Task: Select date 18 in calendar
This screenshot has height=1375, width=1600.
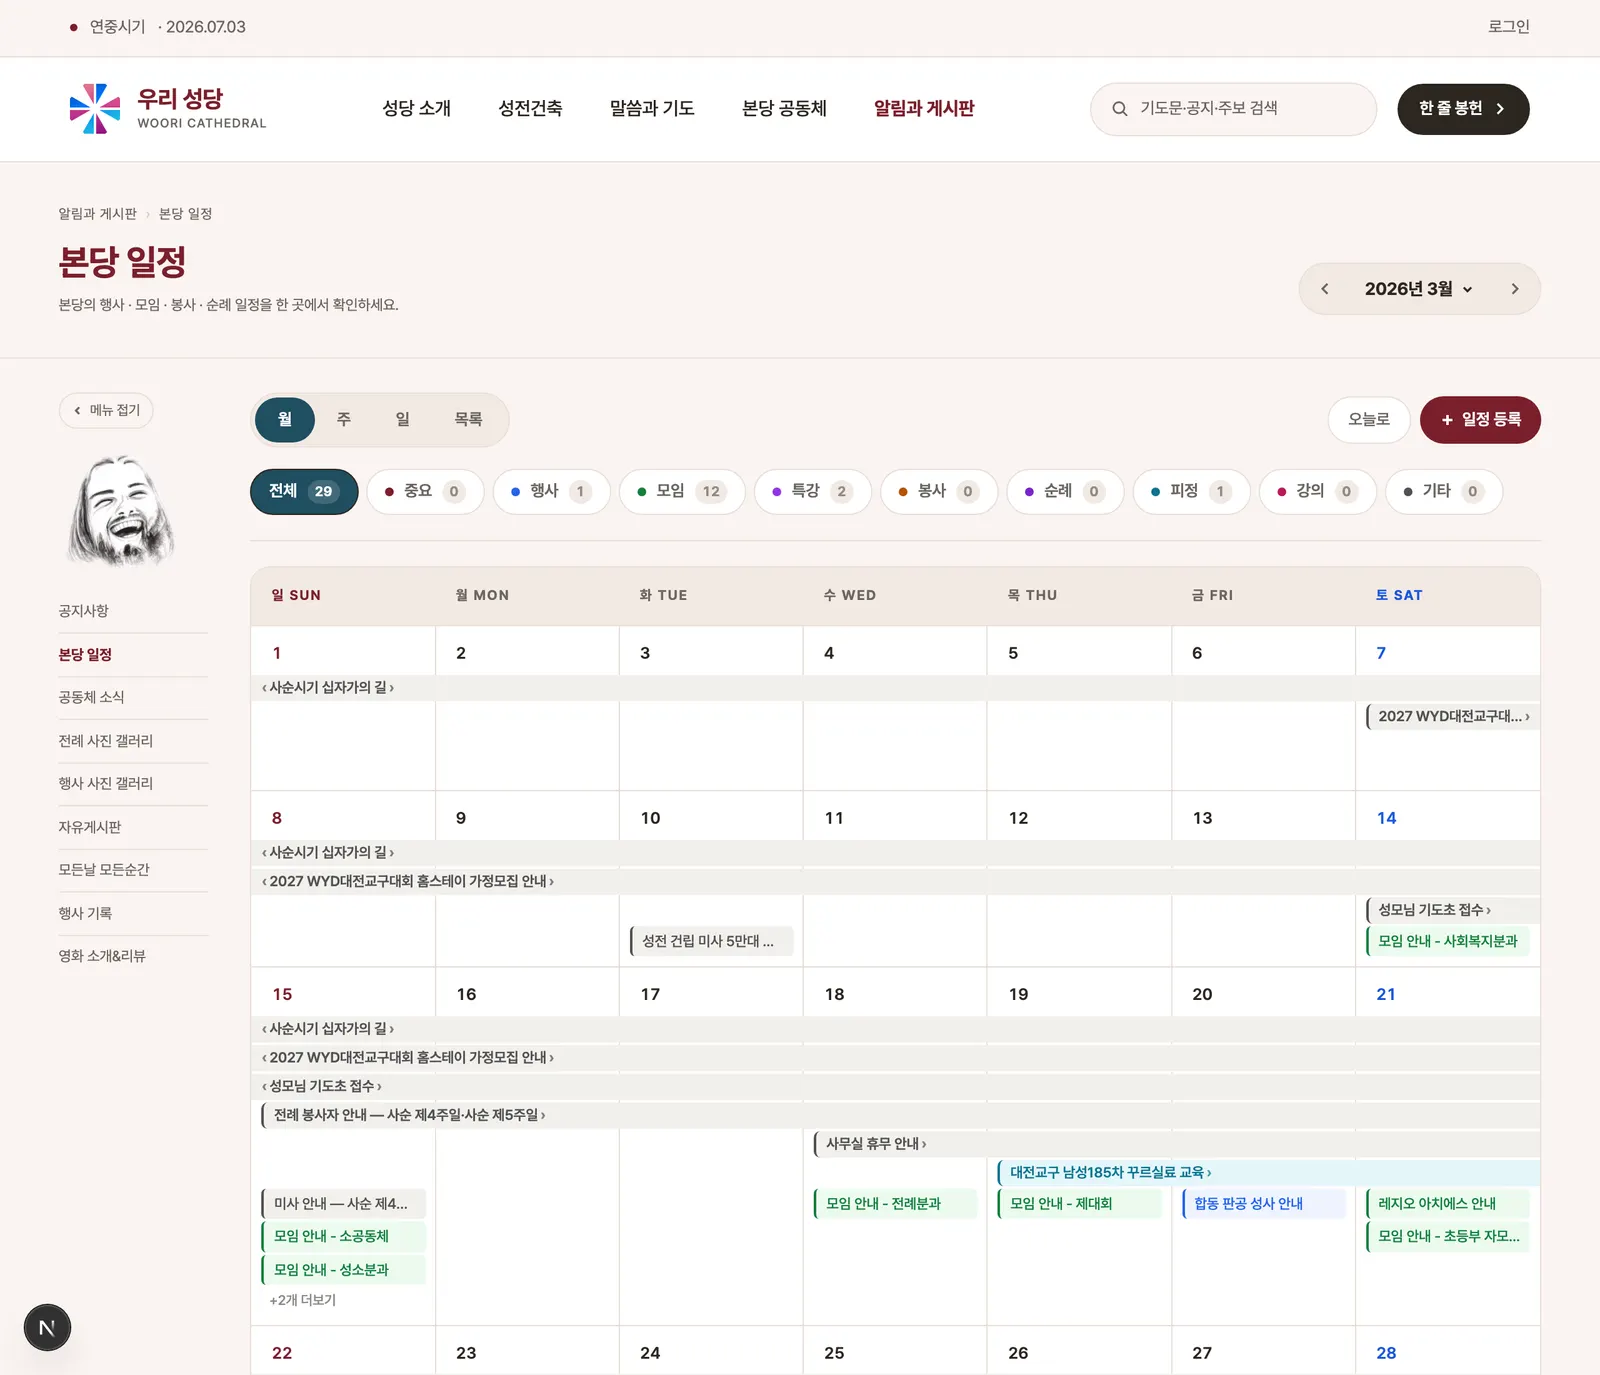Action: point(834,994)
